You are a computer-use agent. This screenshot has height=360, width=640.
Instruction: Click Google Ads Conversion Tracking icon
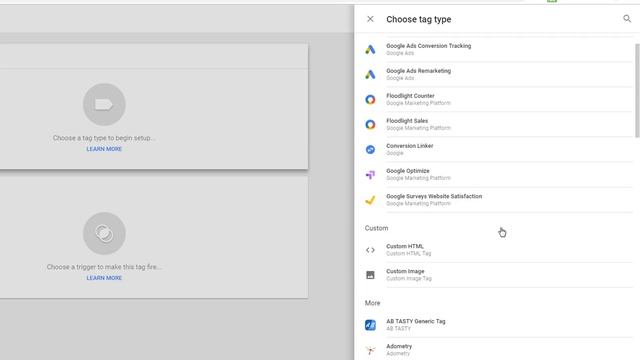click(x=370, y=49)
